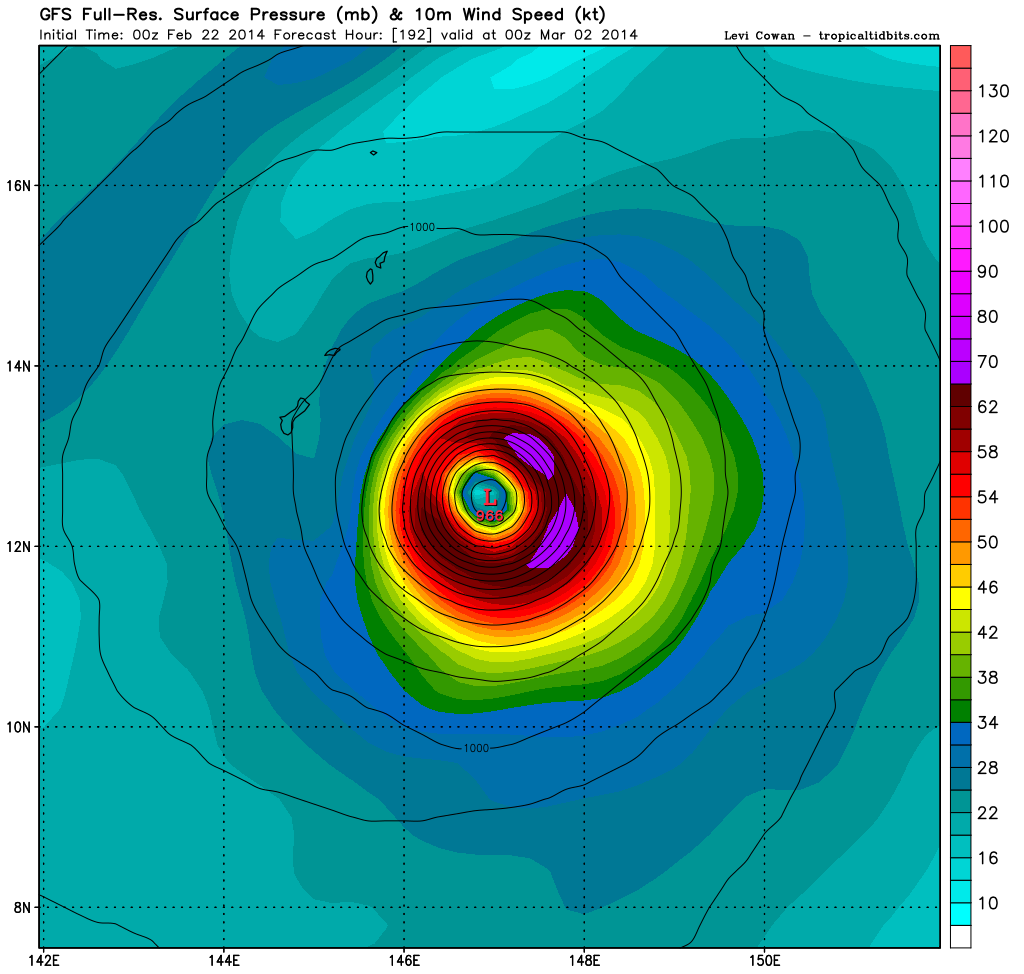This screenshot has height=974, width=1024.
Task: Click the 70 kt colorbar label
Action: pos(988,362)
